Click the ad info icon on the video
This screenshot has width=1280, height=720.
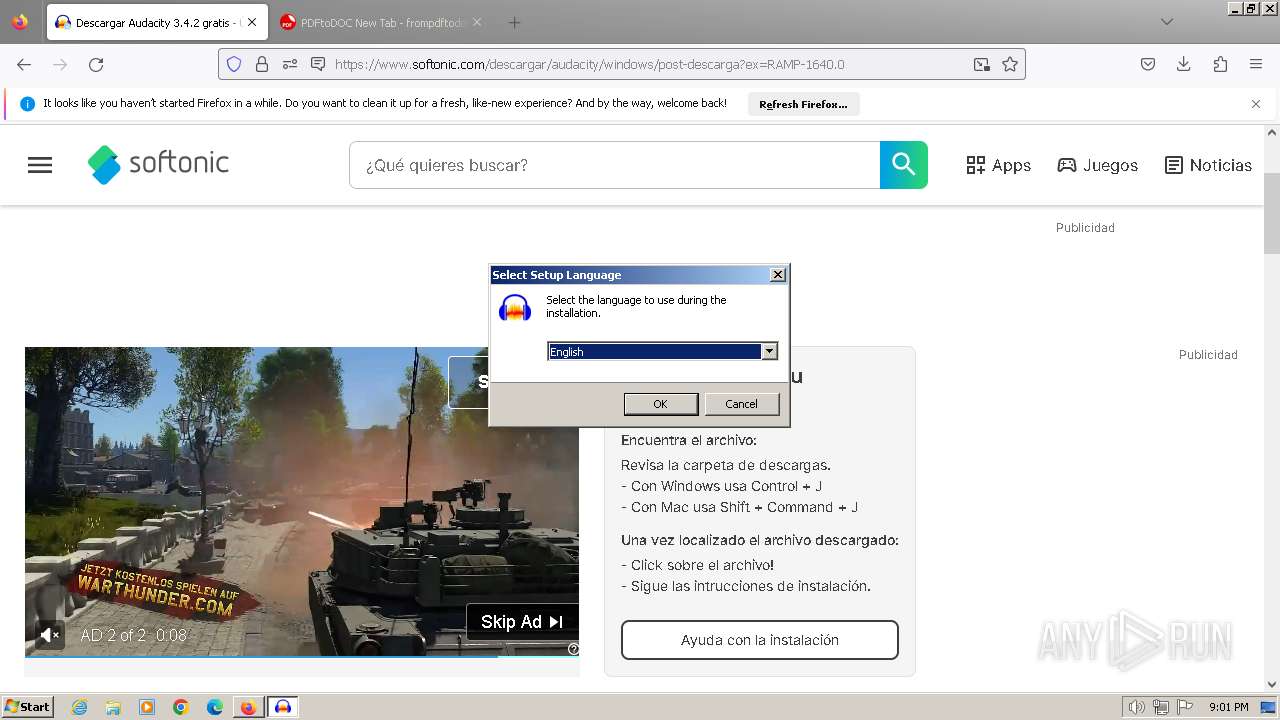tap(573, 649)
